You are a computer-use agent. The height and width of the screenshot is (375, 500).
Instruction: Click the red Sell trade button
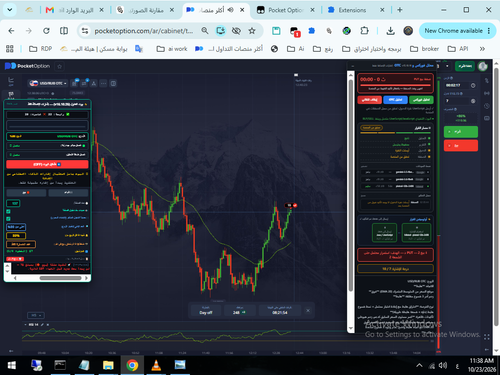tap(461, 146)
